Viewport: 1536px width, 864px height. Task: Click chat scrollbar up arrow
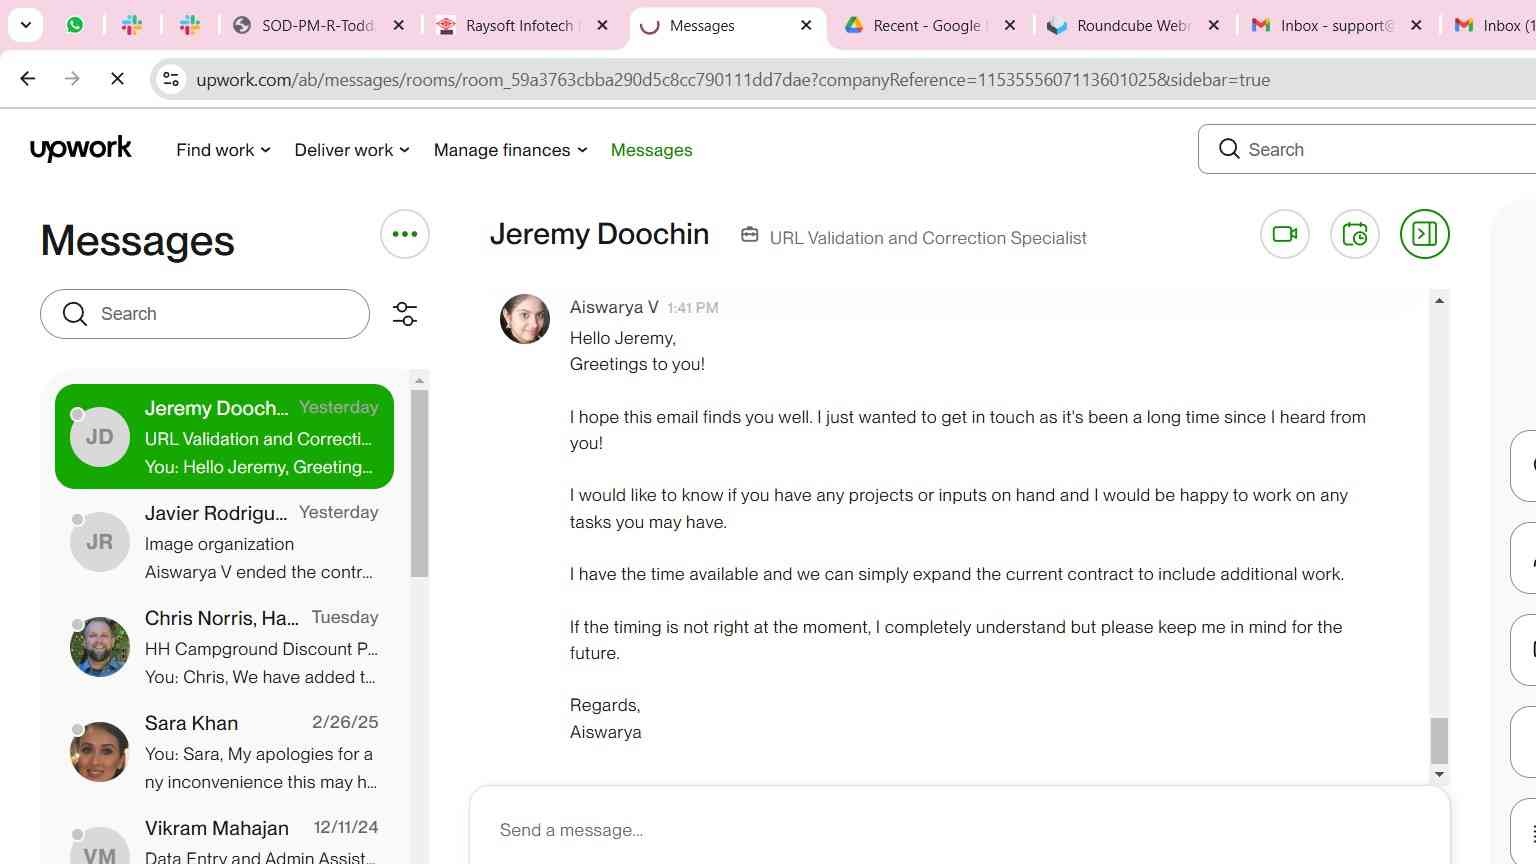coord(1439,300)
